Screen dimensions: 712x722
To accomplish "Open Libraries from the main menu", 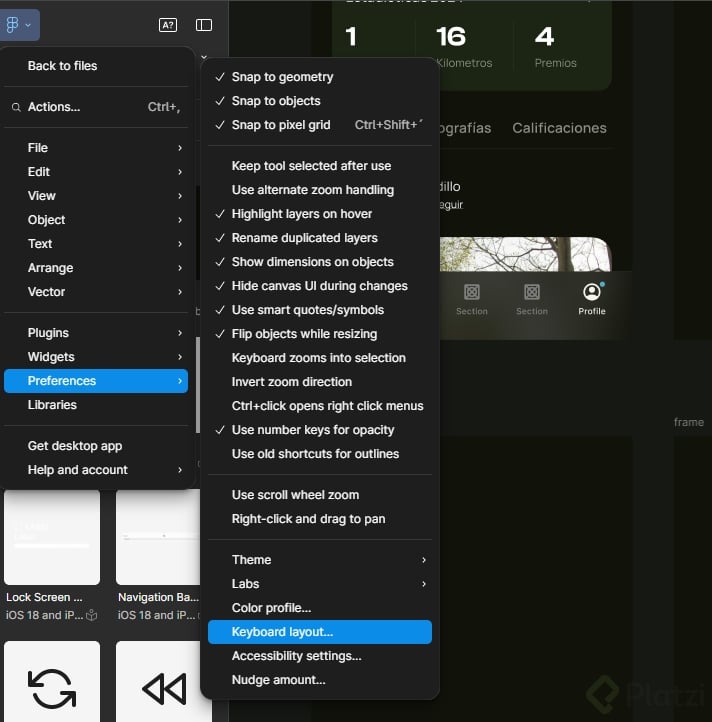I will pos(96,405).
